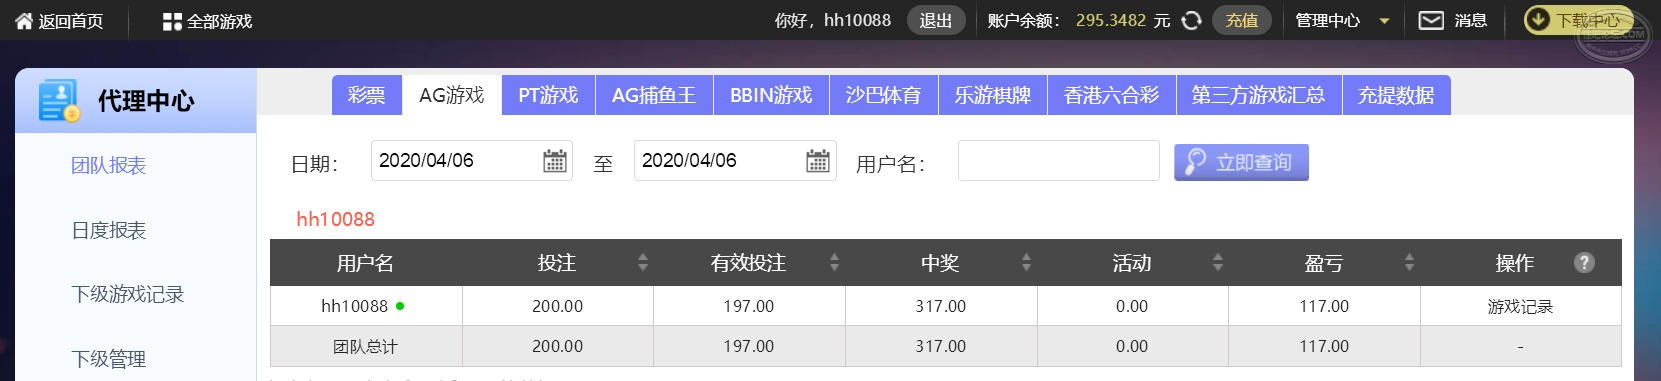Click the 充值 recharge button
This screenshot has height=381, width=1661.
pyautogui.click(x=1242, y=20)
